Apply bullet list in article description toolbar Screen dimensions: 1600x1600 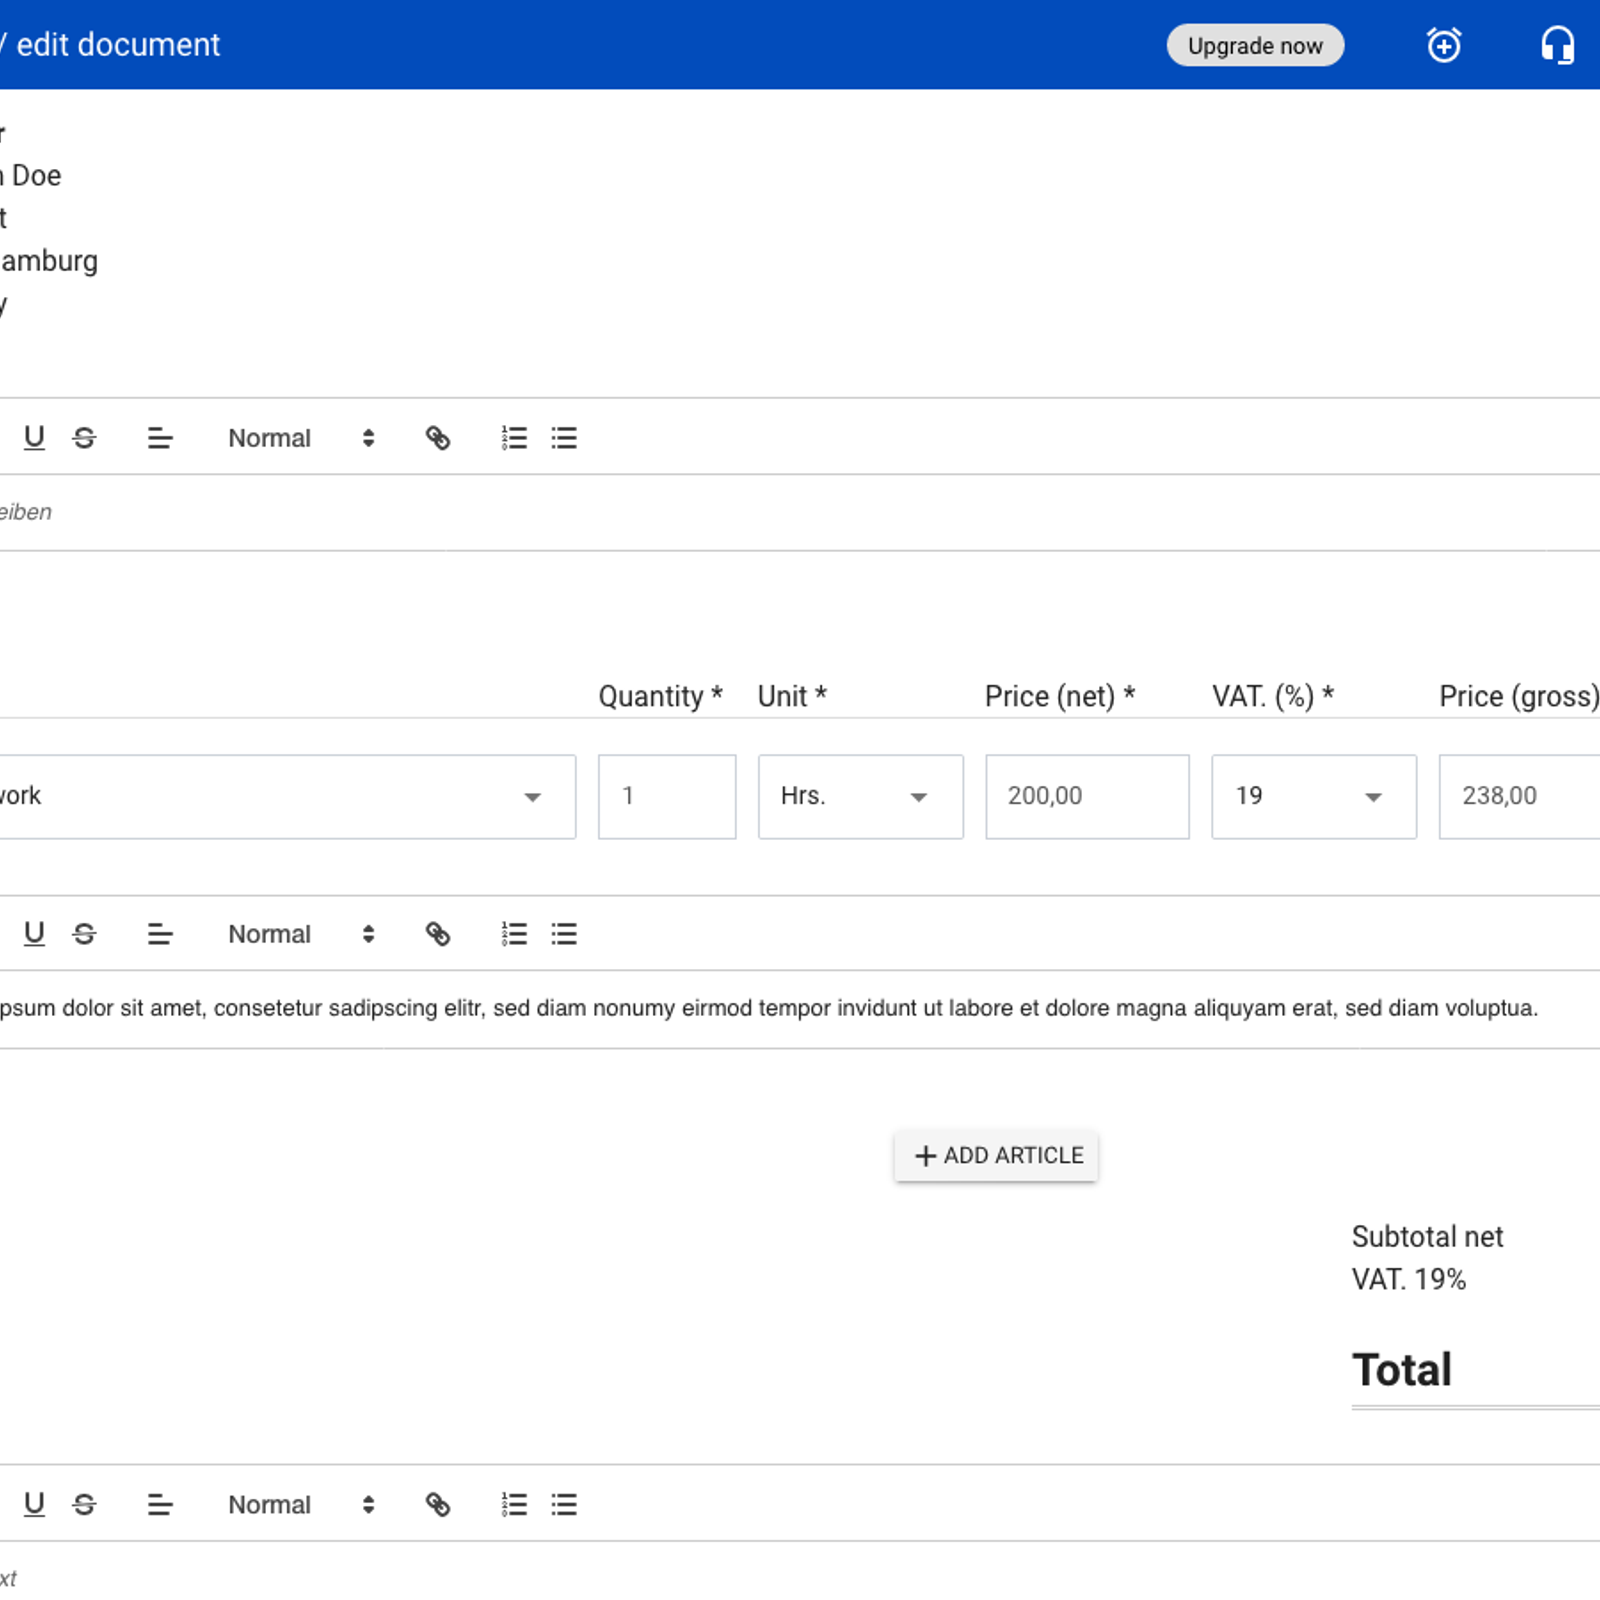564,934
